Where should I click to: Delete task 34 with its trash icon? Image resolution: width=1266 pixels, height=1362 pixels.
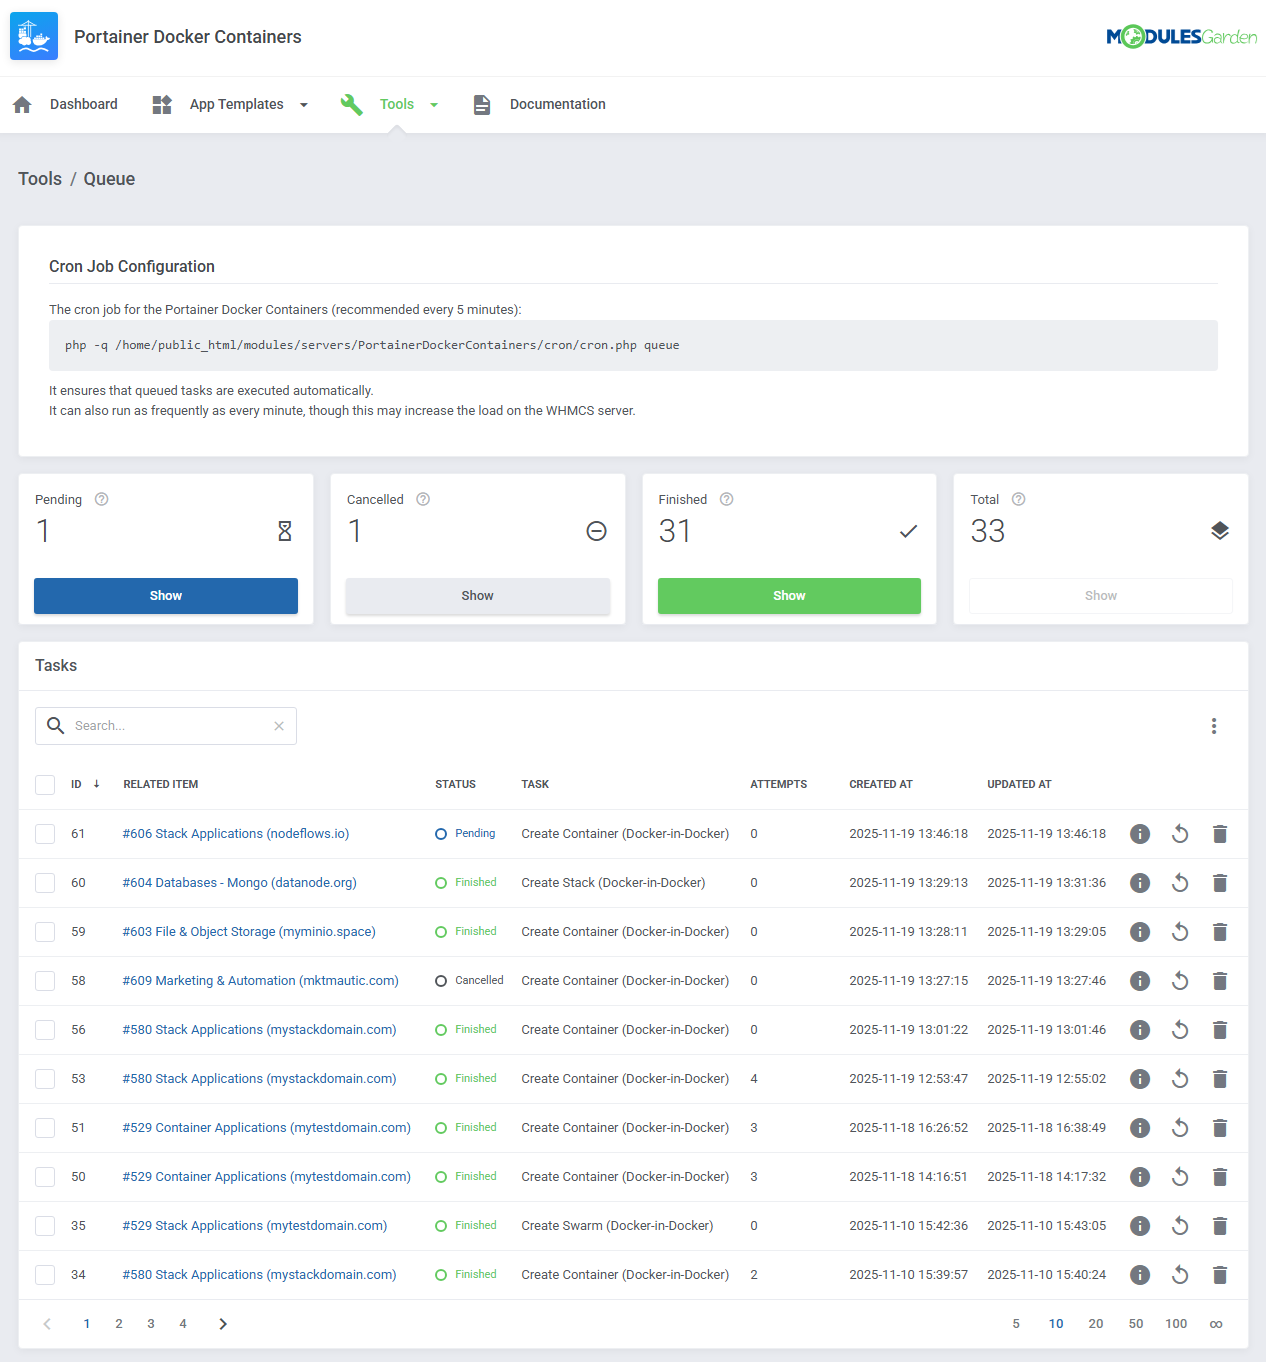(x=1219, y=1275)
